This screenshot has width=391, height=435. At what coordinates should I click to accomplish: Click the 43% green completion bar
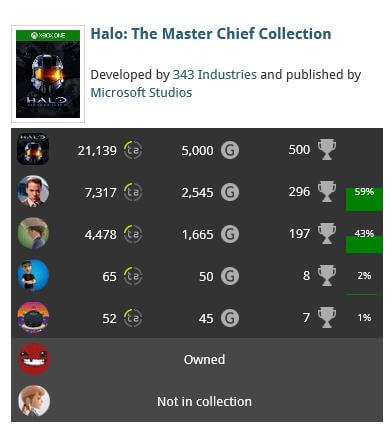pos(364,245)
